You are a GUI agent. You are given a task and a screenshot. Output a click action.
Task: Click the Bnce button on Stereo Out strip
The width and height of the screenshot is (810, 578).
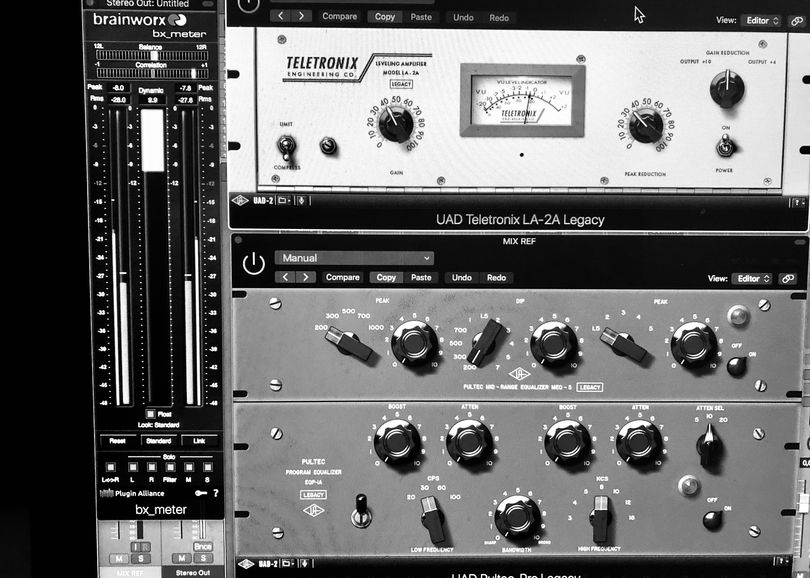[x=202, y=546]
